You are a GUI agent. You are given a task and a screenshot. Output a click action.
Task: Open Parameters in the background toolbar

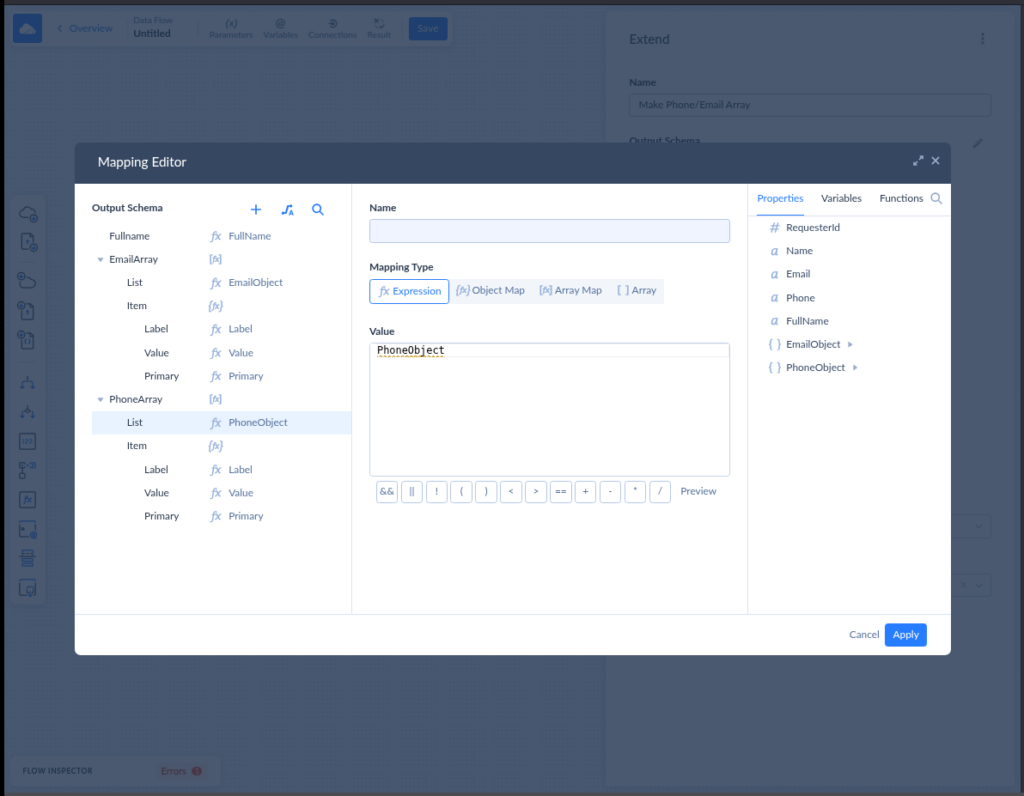coord(231,29)
